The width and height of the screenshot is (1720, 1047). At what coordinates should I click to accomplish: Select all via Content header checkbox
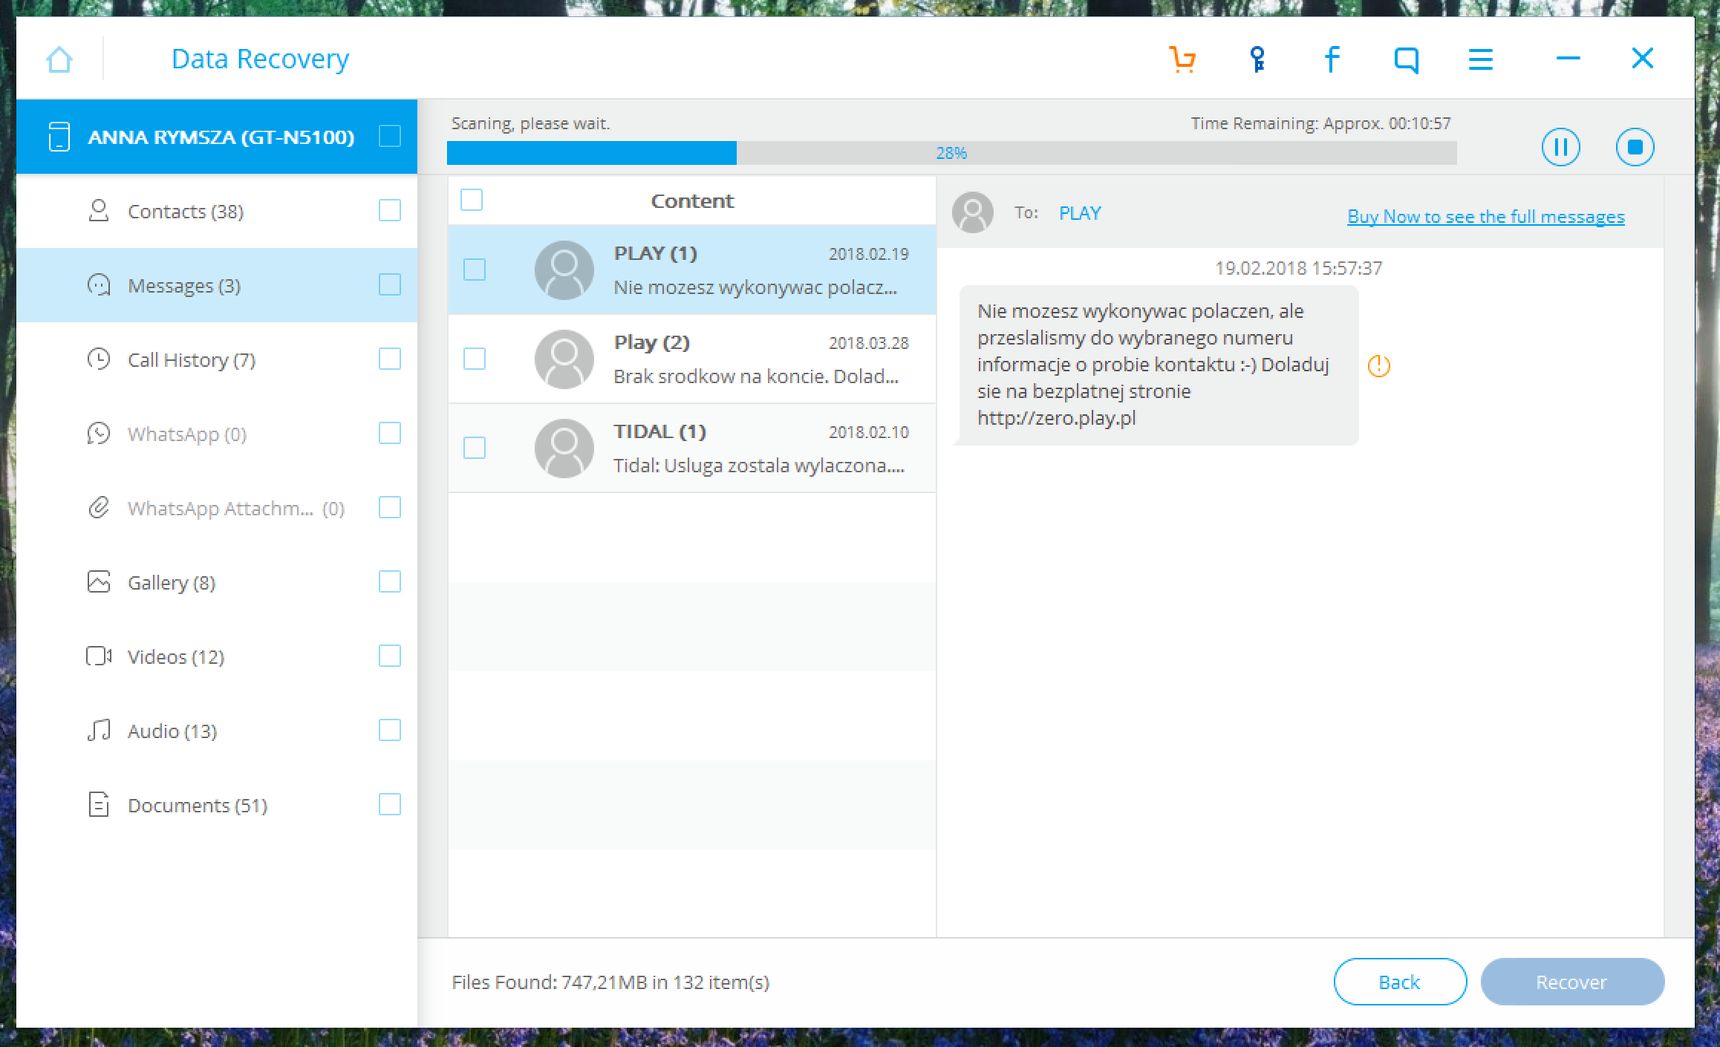click(x=472, y=200)
